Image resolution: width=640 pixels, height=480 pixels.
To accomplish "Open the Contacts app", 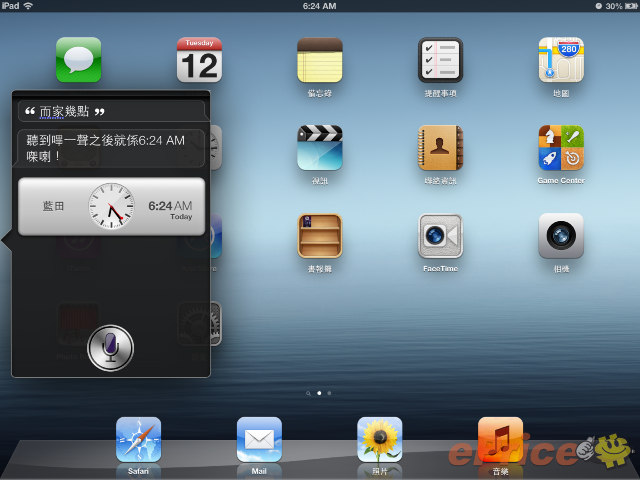I will (440, 147).
